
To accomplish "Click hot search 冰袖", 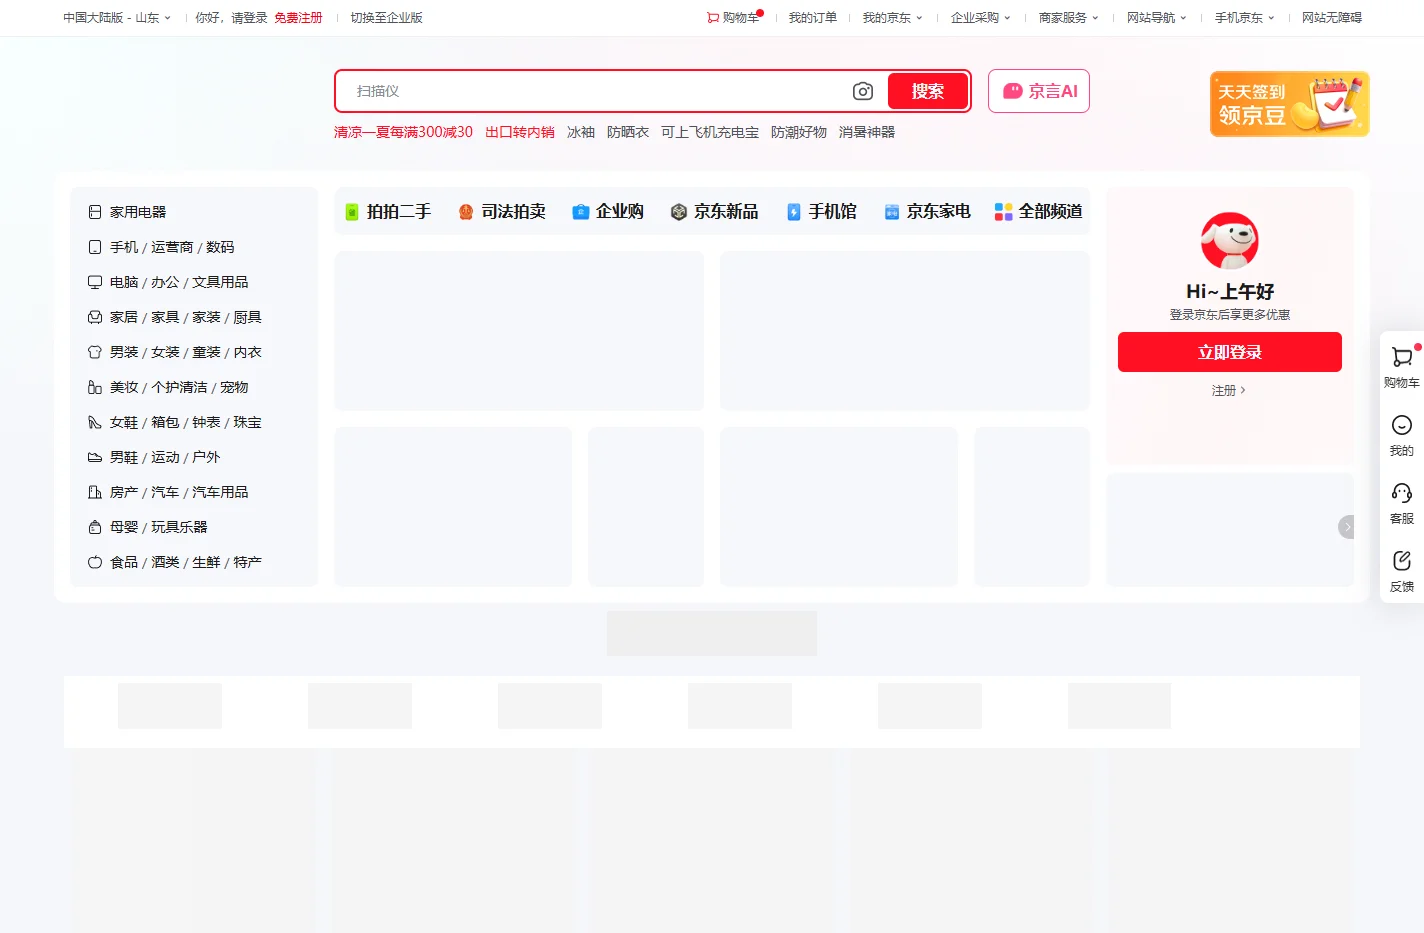I will 581,132.
